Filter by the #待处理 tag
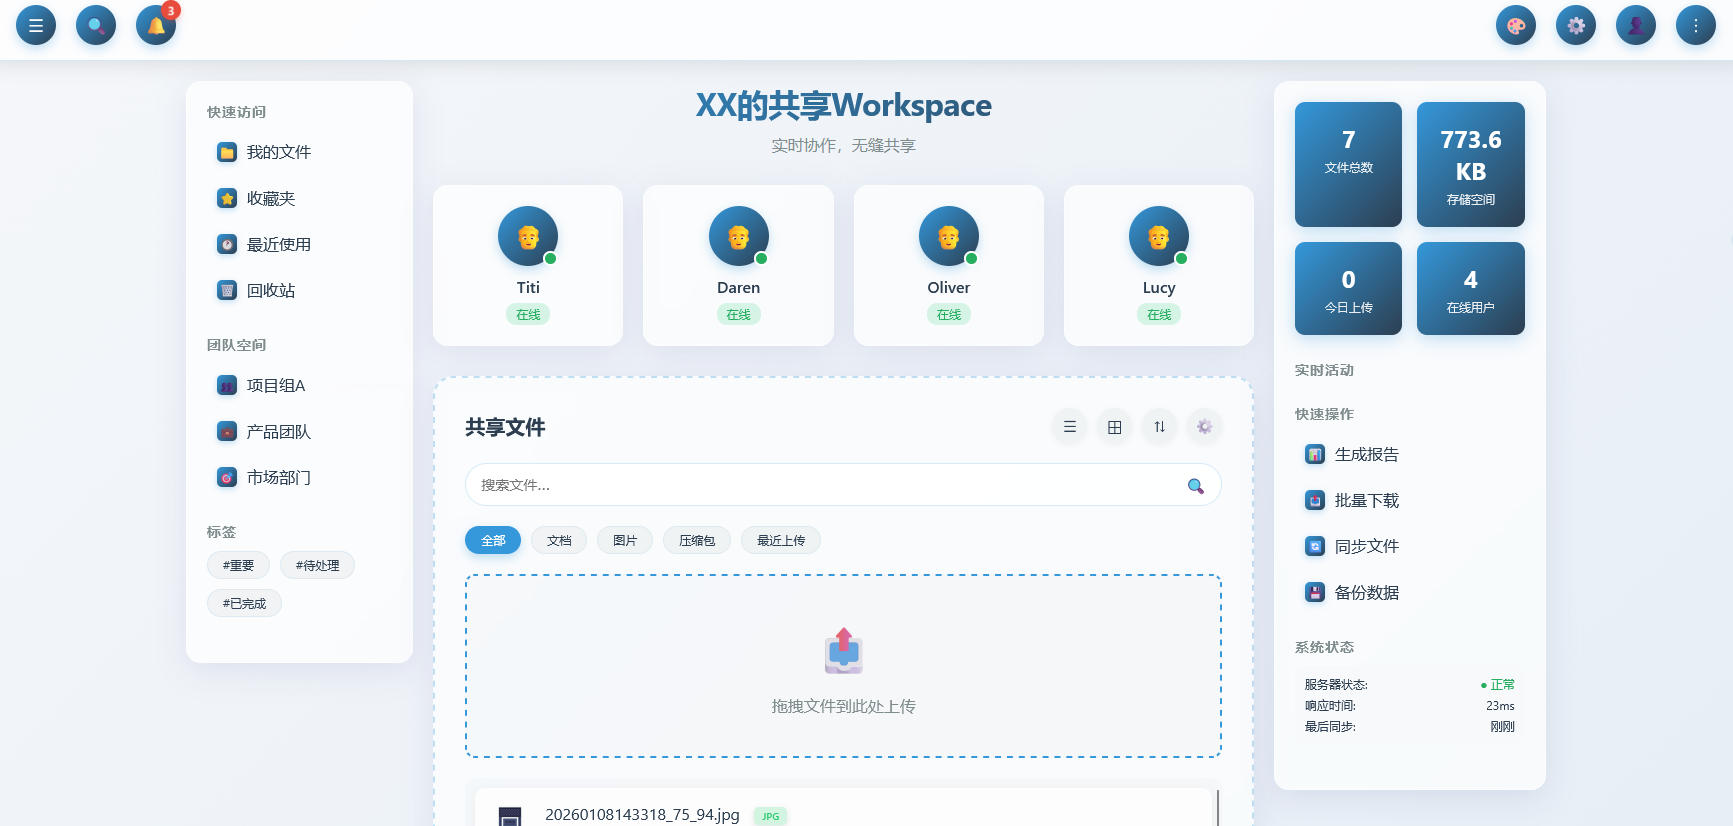 (x=317, y=565)
